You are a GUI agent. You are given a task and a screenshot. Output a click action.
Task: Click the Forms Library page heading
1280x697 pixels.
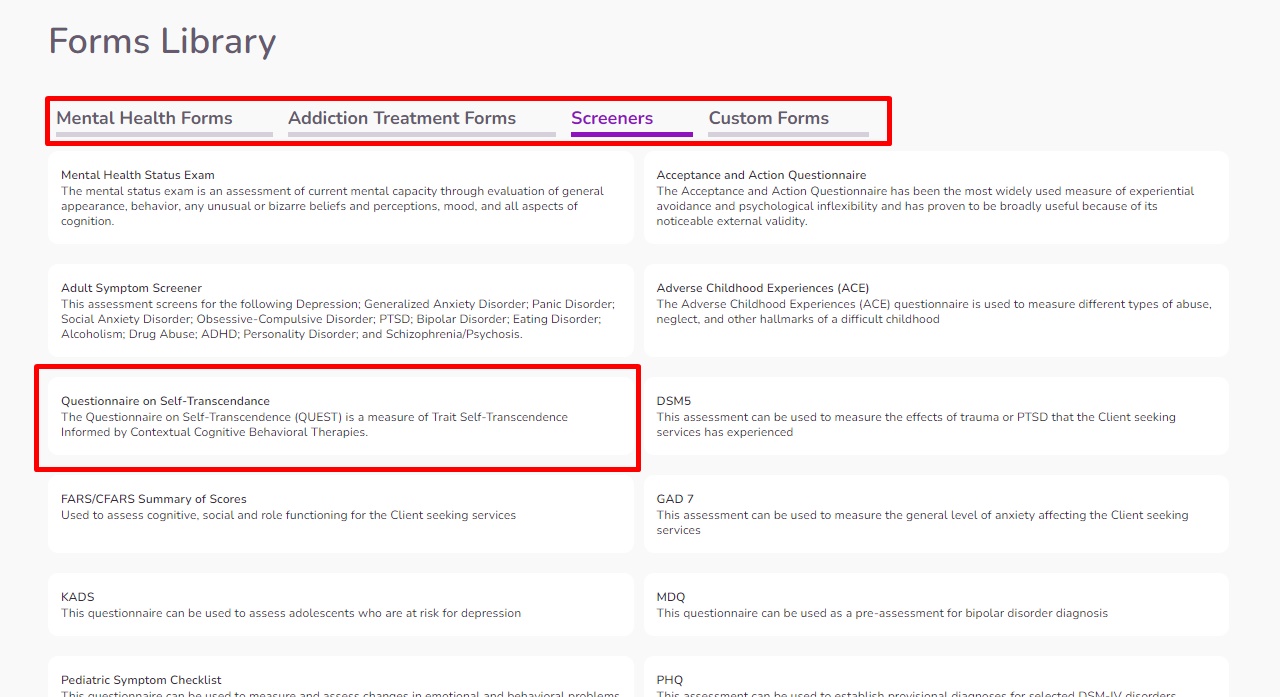tap(161, 41)
